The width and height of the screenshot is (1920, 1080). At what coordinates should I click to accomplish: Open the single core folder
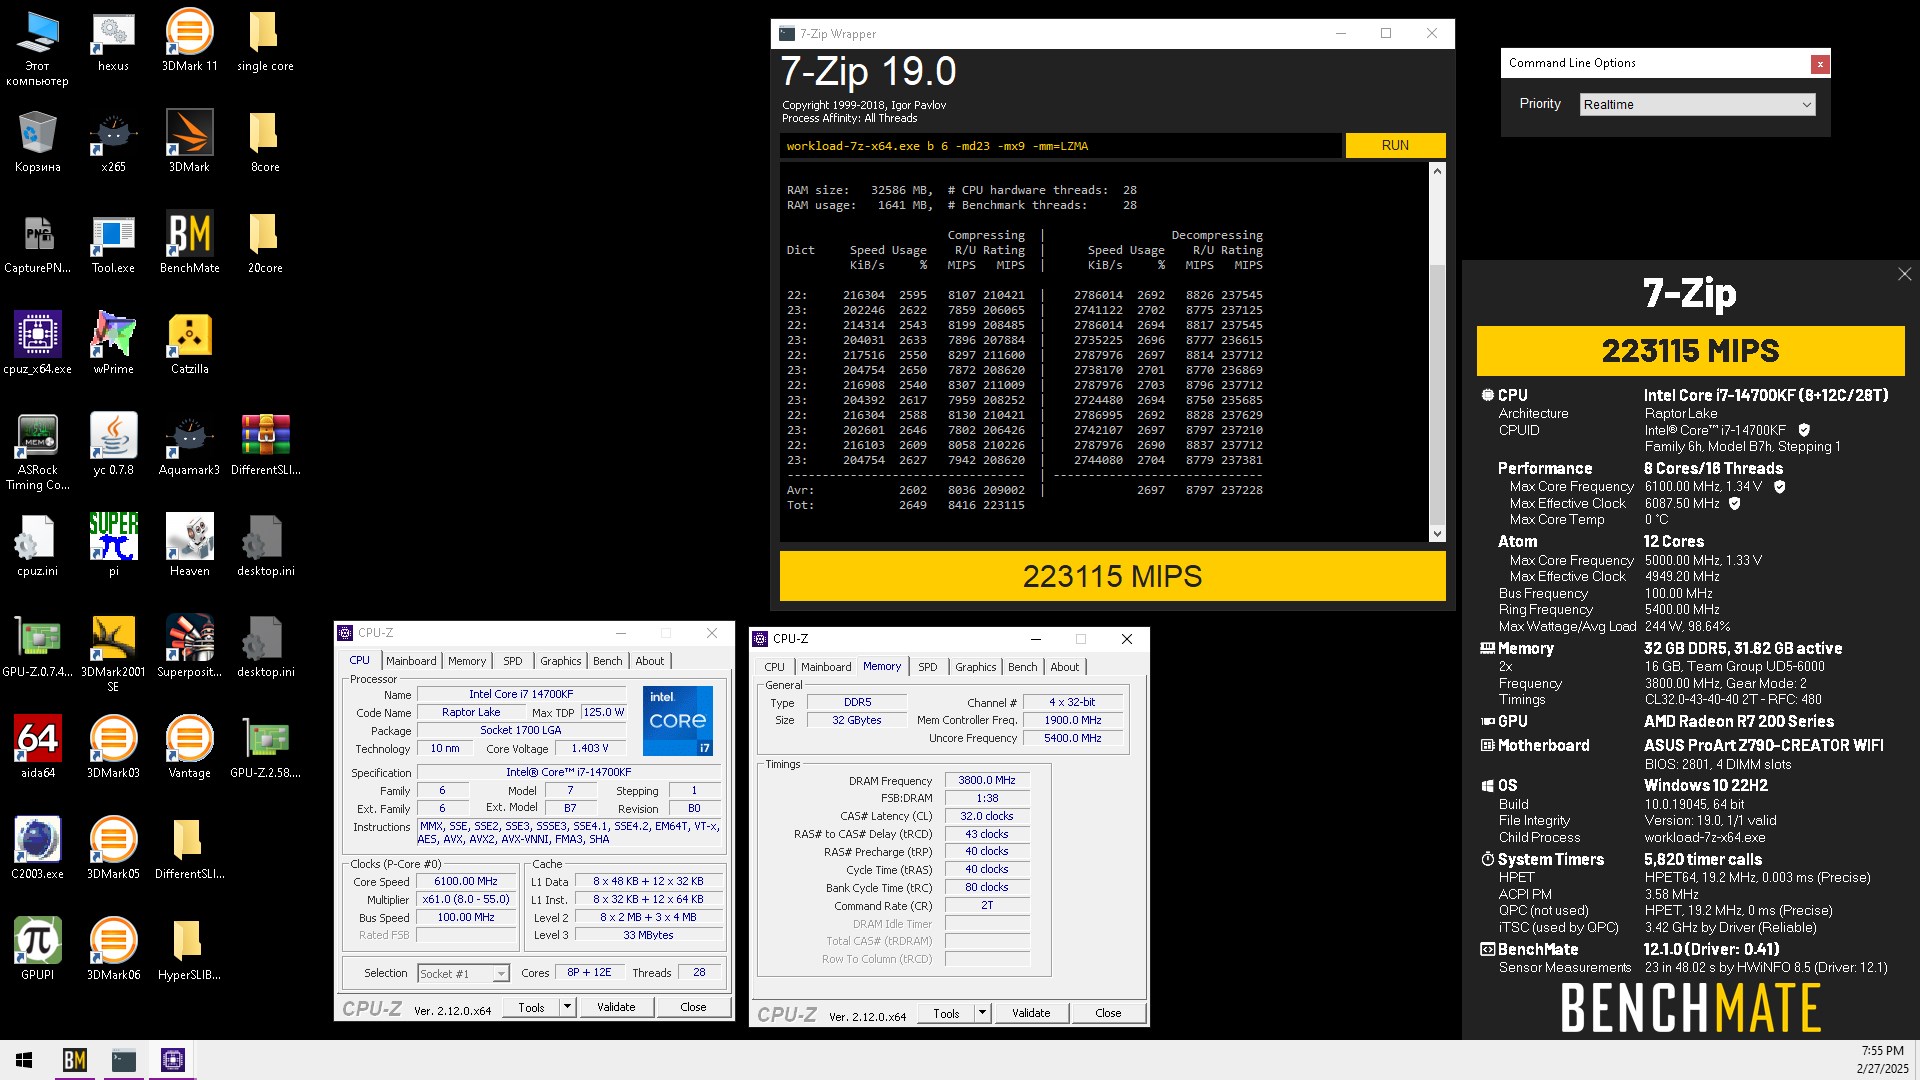tap(265, 41)
